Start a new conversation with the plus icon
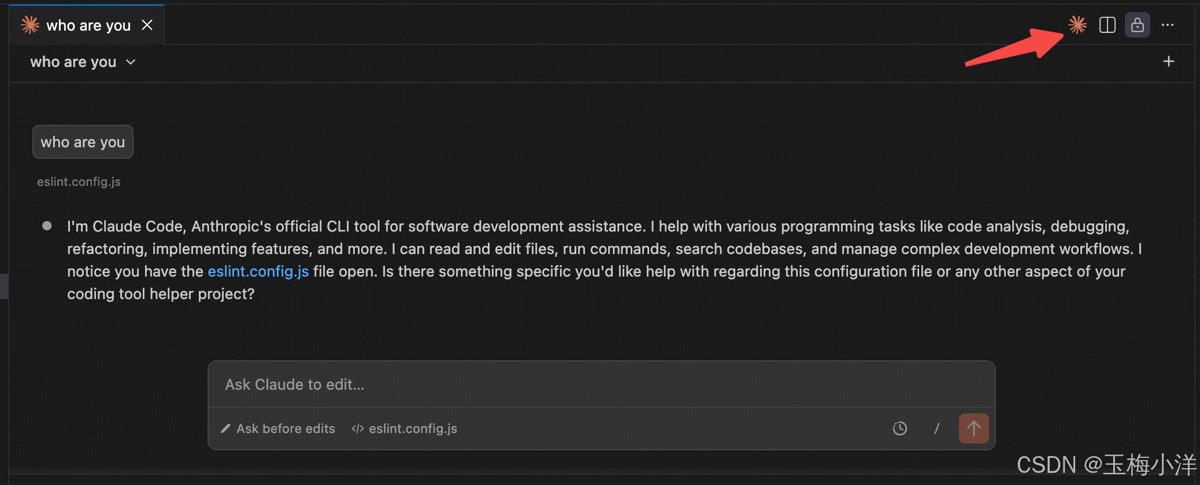The width and height of the screenshot is (1200, 485). click(1168, 62)
